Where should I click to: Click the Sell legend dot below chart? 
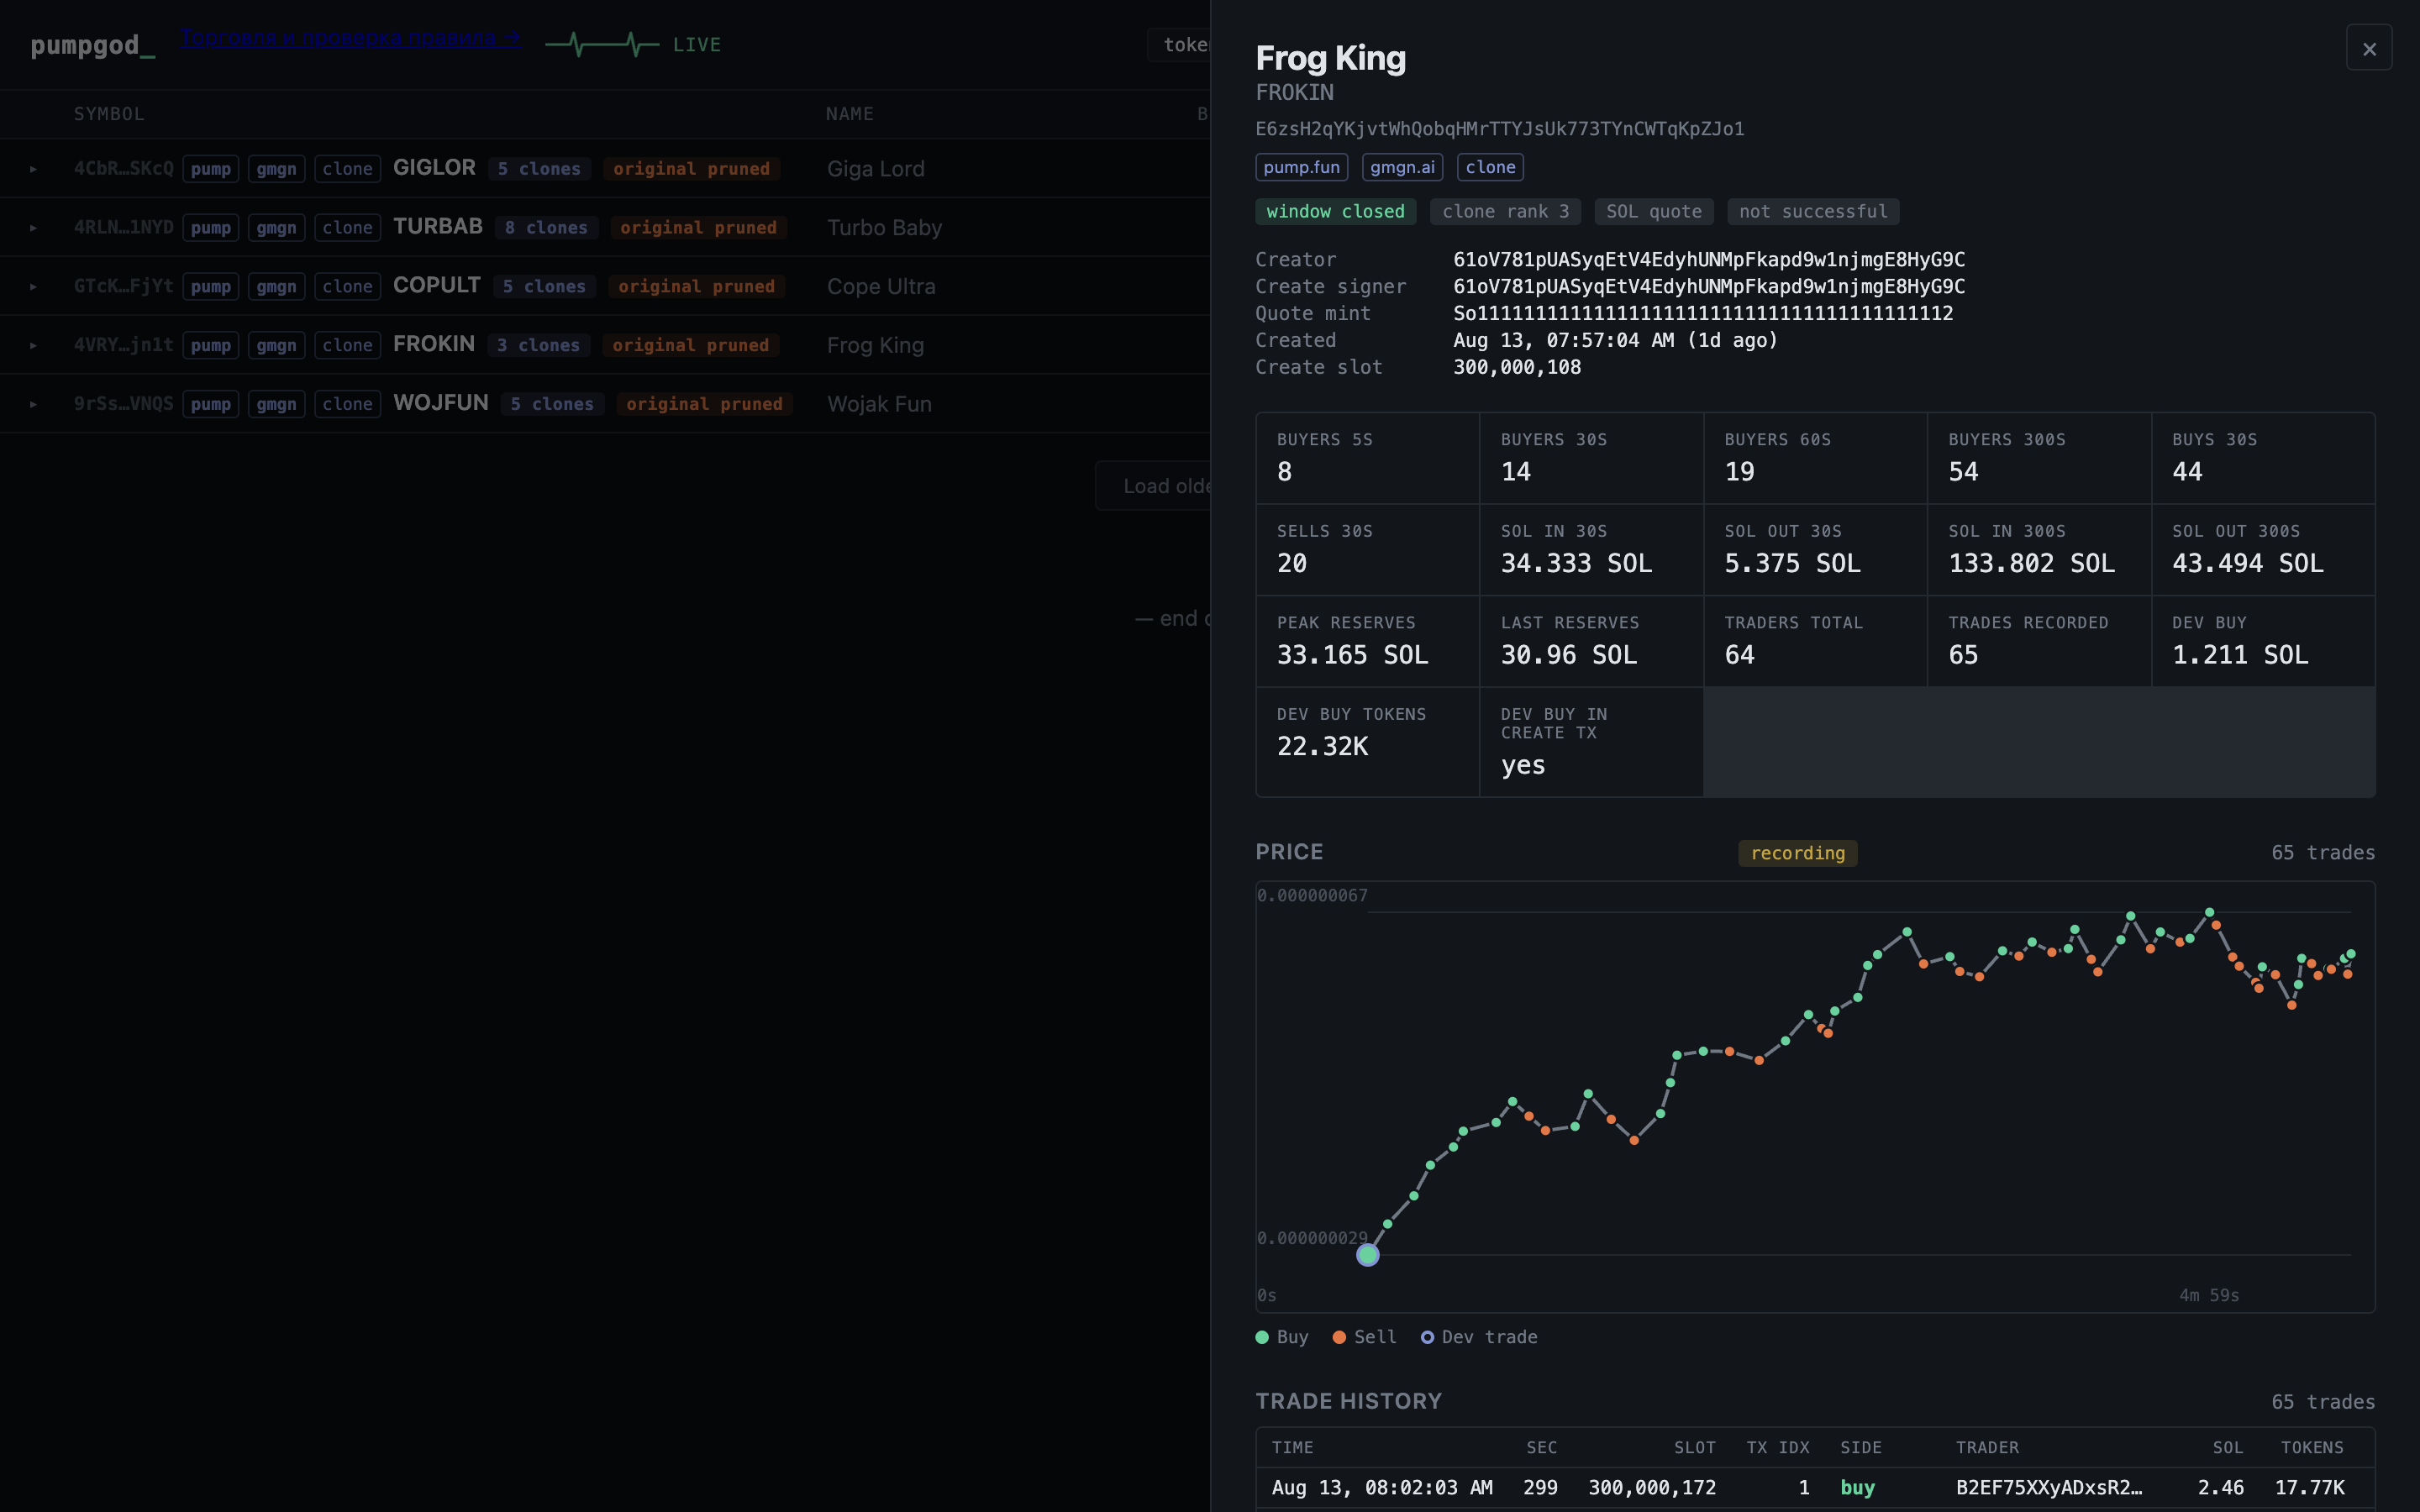pos(1339,1337)
